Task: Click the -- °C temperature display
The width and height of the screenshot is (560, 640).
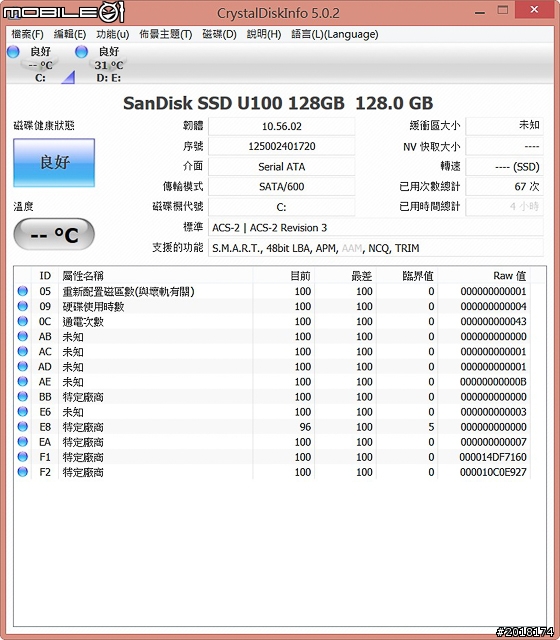Action: tap(54, 235)
